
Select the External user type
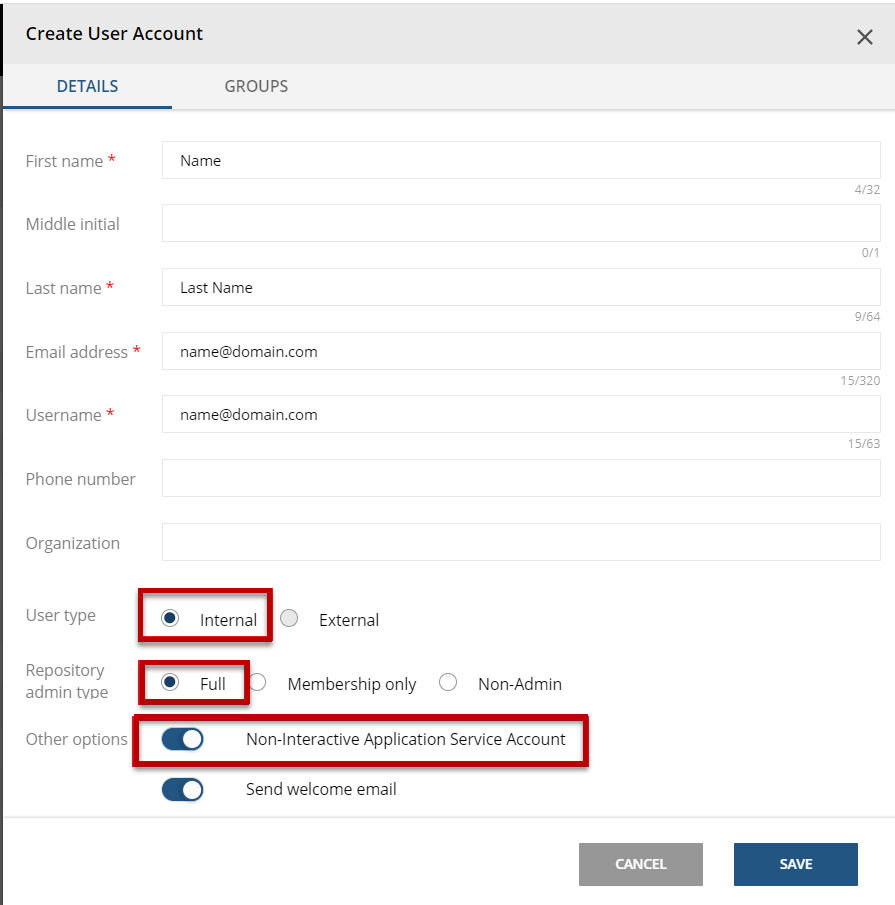[x=288, y=618]
